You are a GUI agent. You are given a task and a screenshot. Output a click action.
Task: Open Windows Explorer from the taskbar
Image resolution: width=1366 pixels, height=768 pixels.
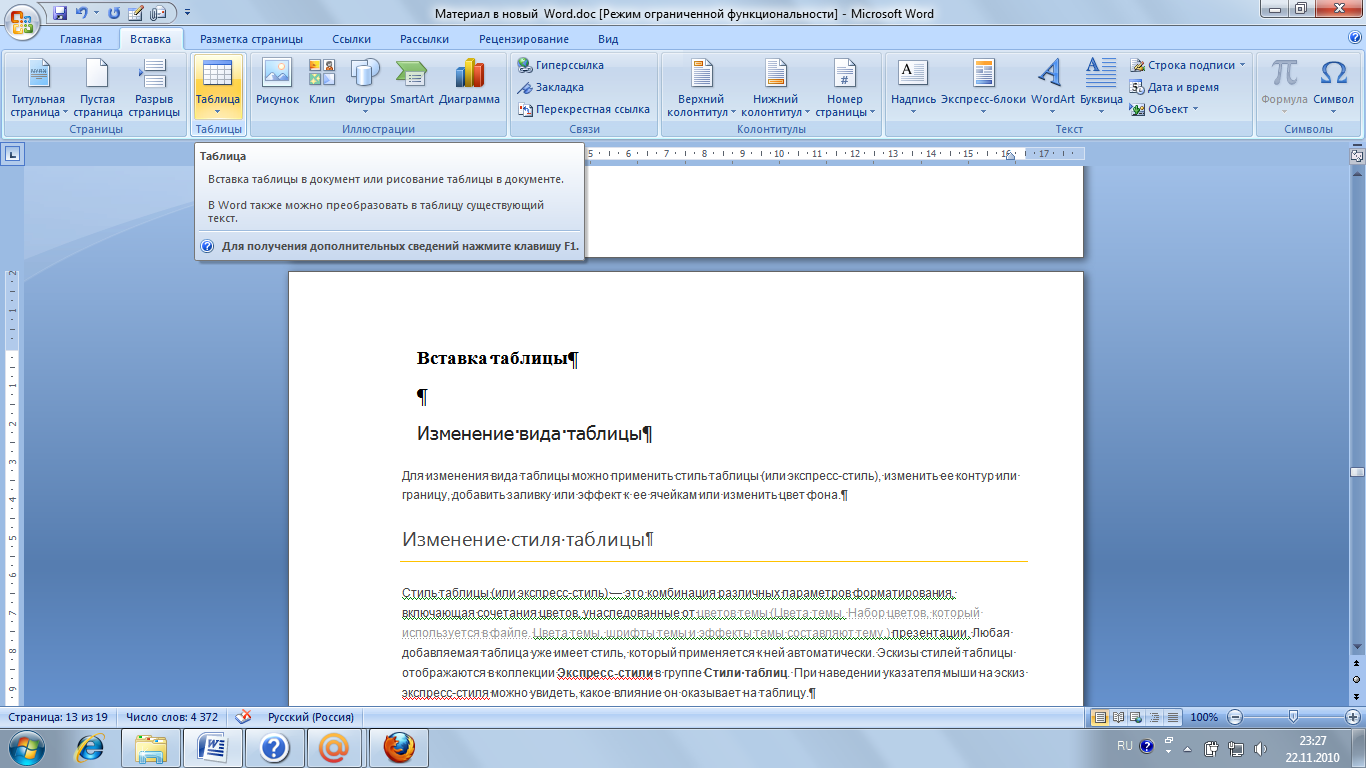pos(152,748)
